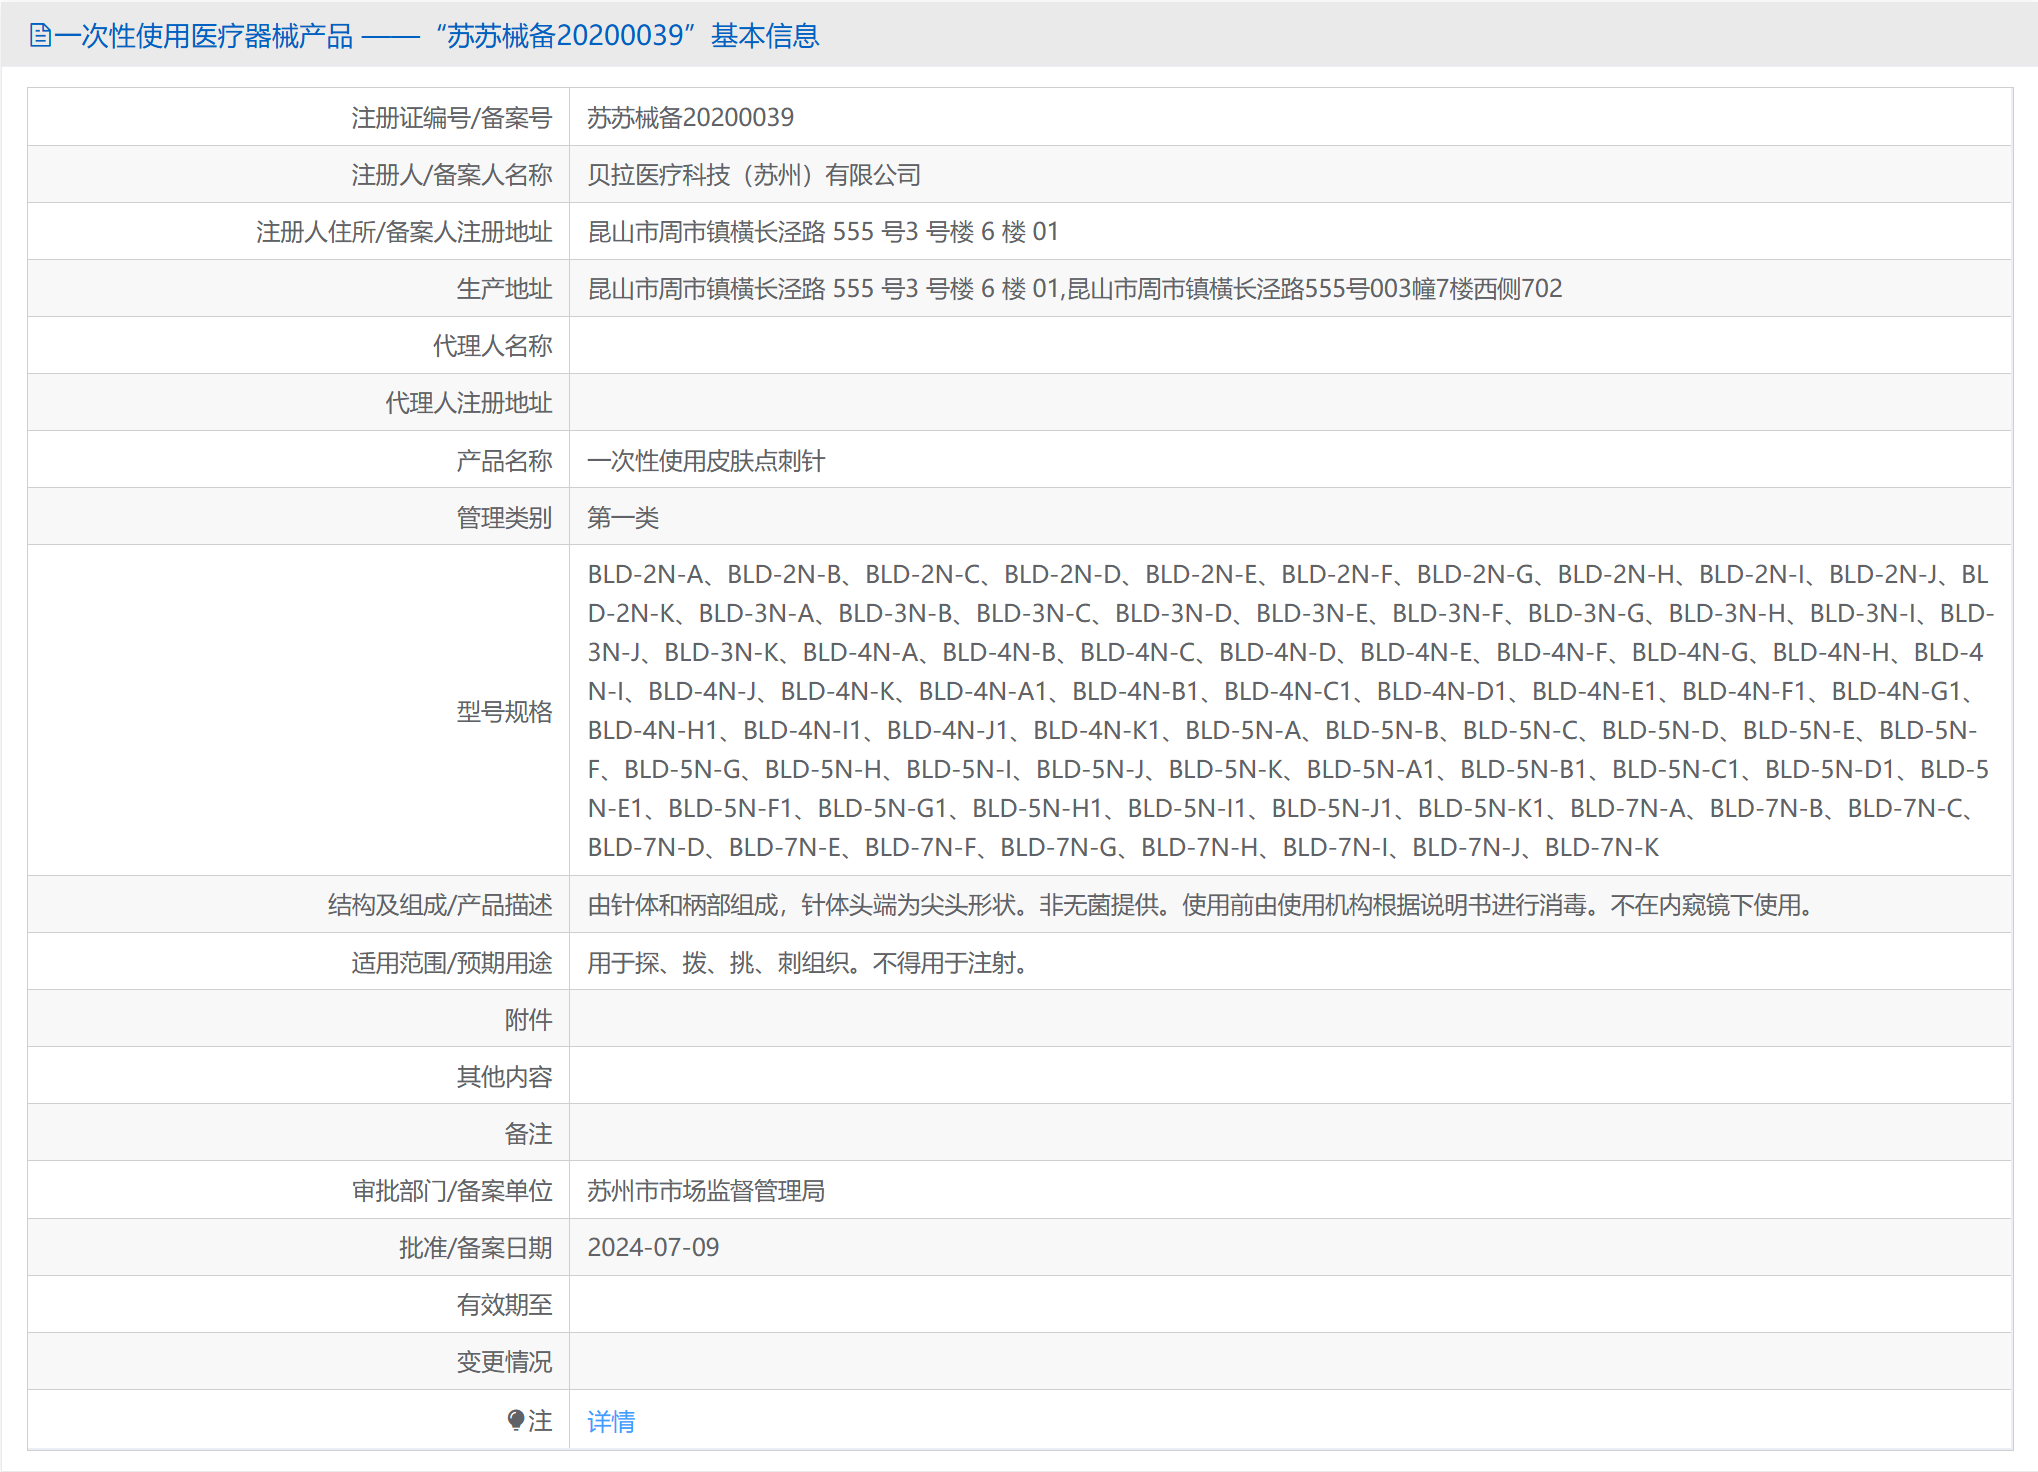The image size is (2038, 1472).
Task: Click the 变更情况 row label
Action: click(x=504, y=1362)
